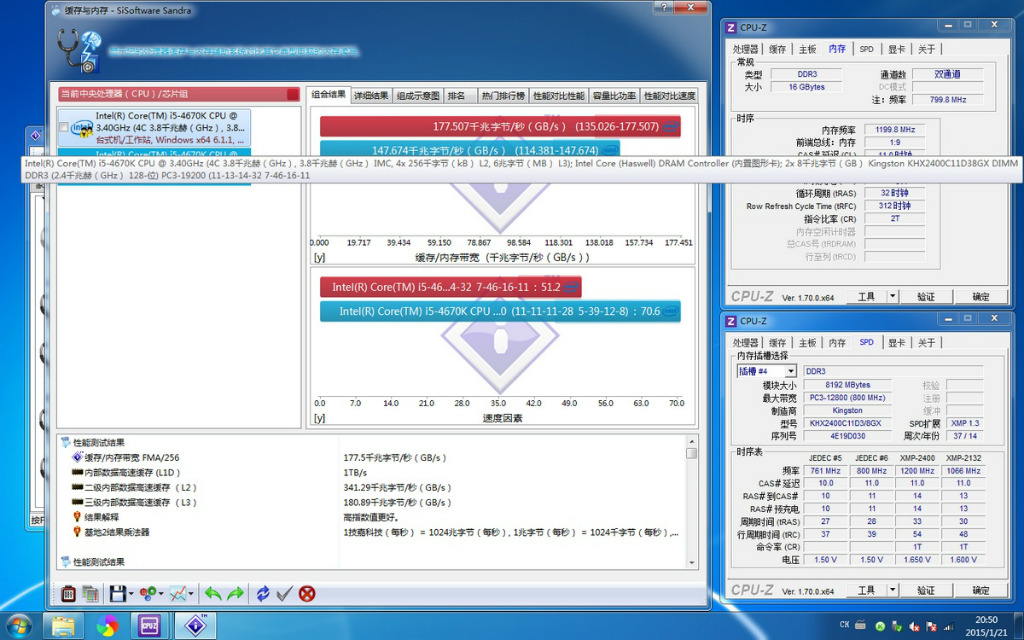Click the green back arrow icon

tap(213, 593)
